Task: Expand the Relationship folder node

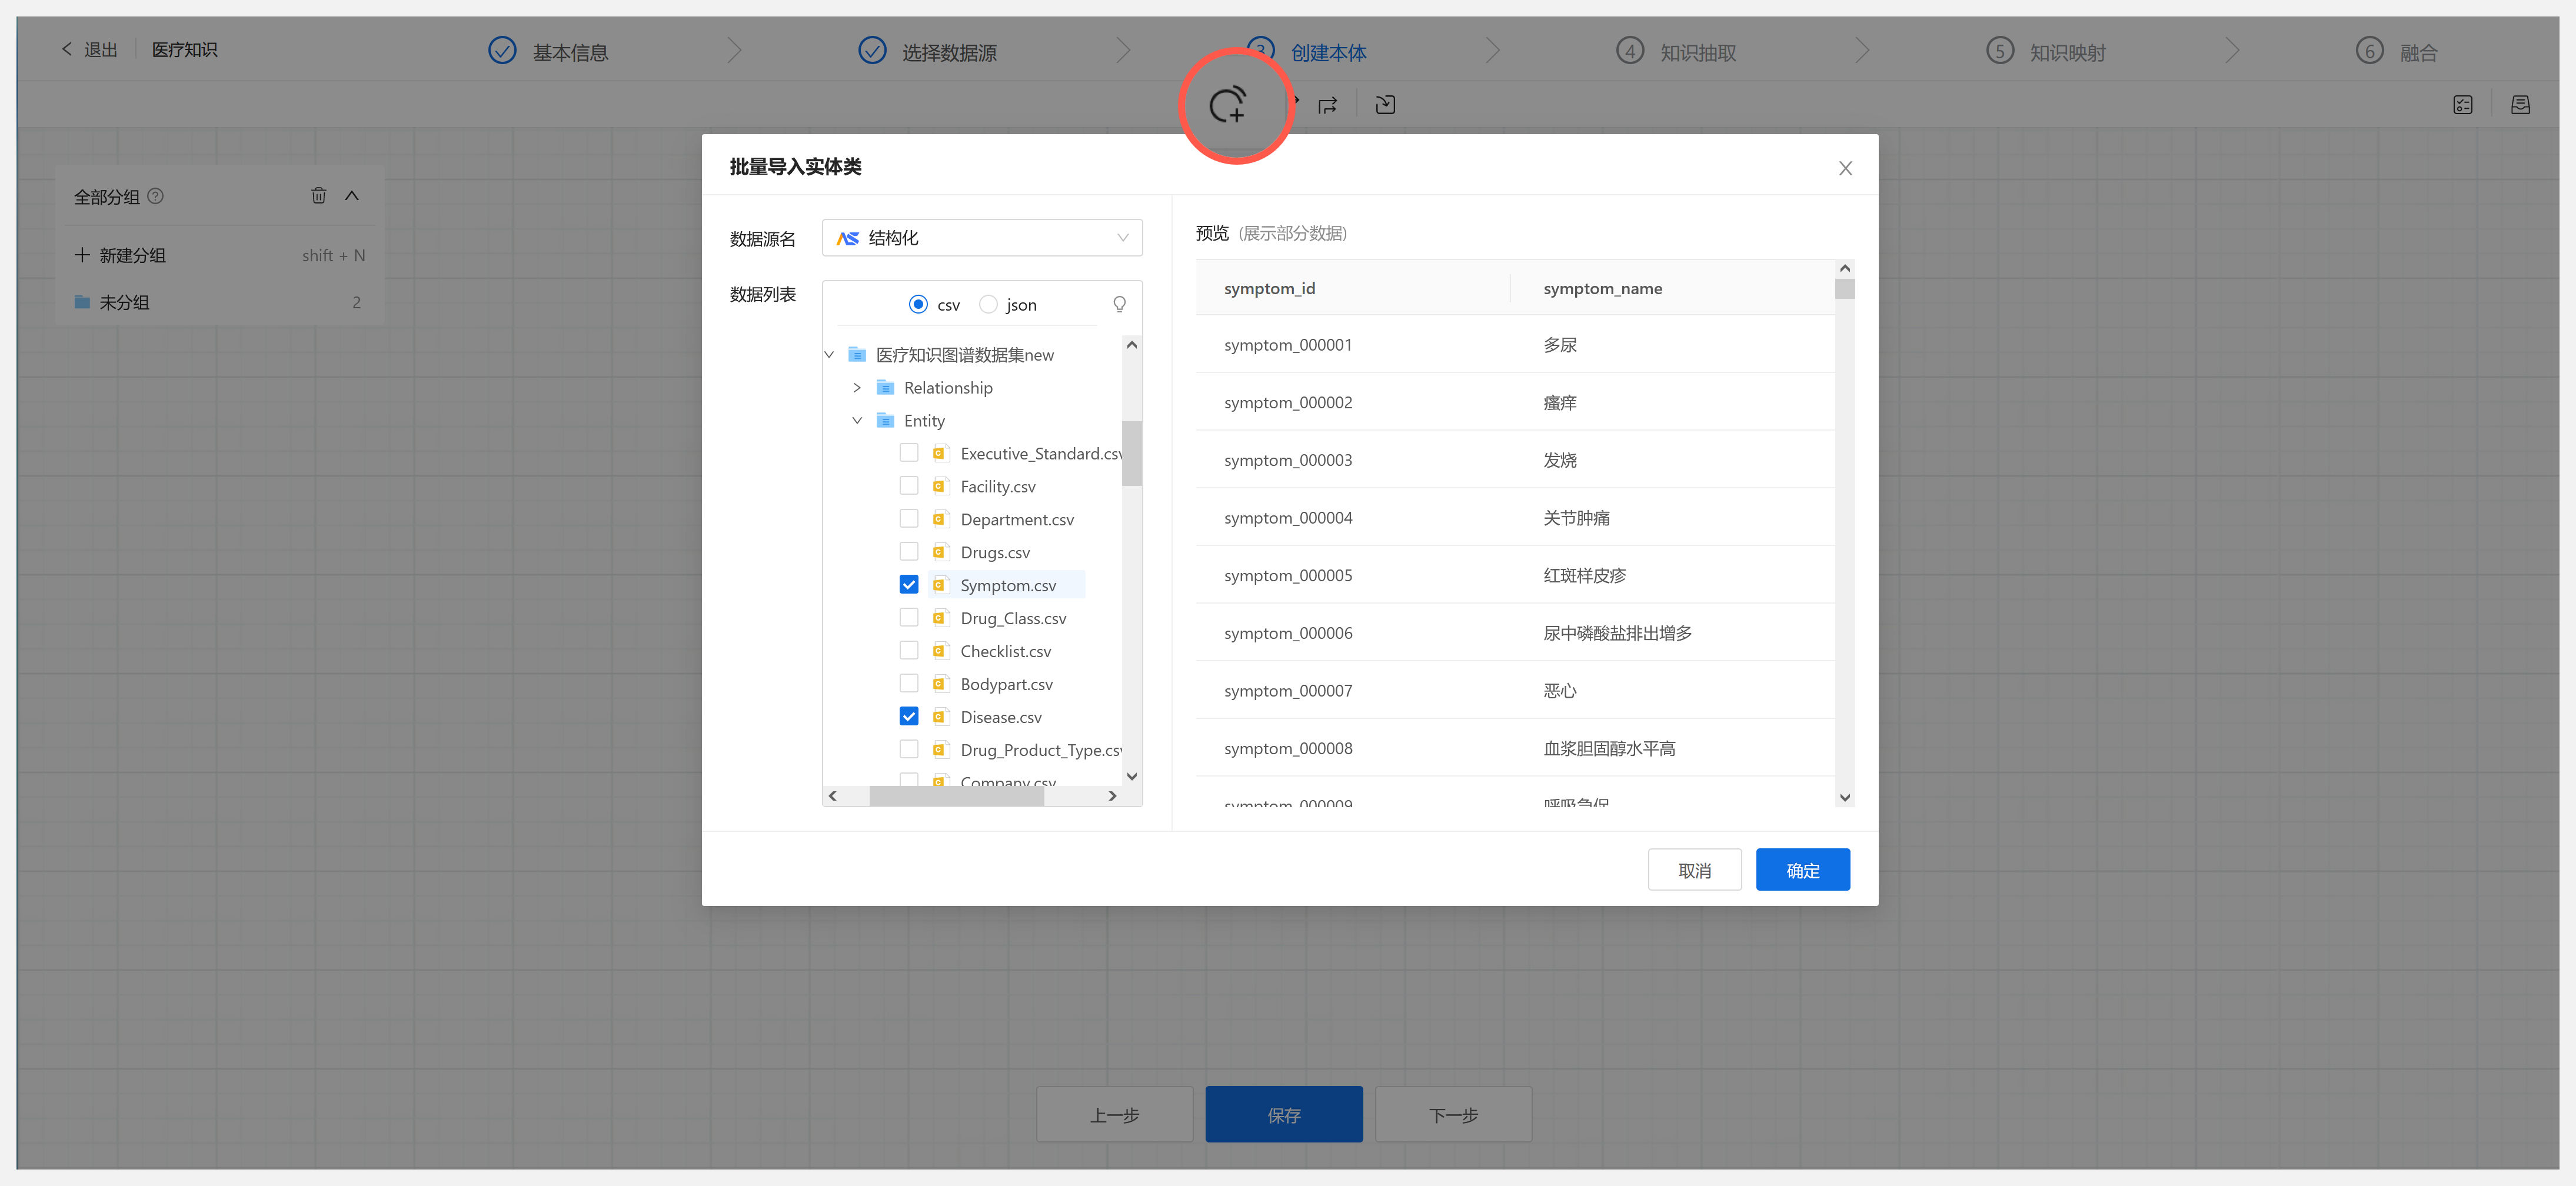Action: pos(857,388)
